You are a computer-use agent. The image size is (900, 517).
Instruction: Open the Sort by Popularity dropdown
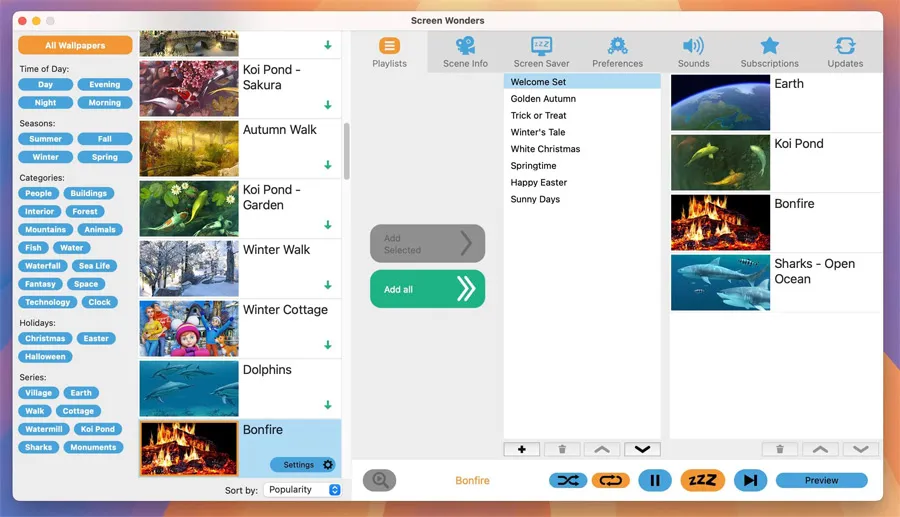click(x=304, y=490)
